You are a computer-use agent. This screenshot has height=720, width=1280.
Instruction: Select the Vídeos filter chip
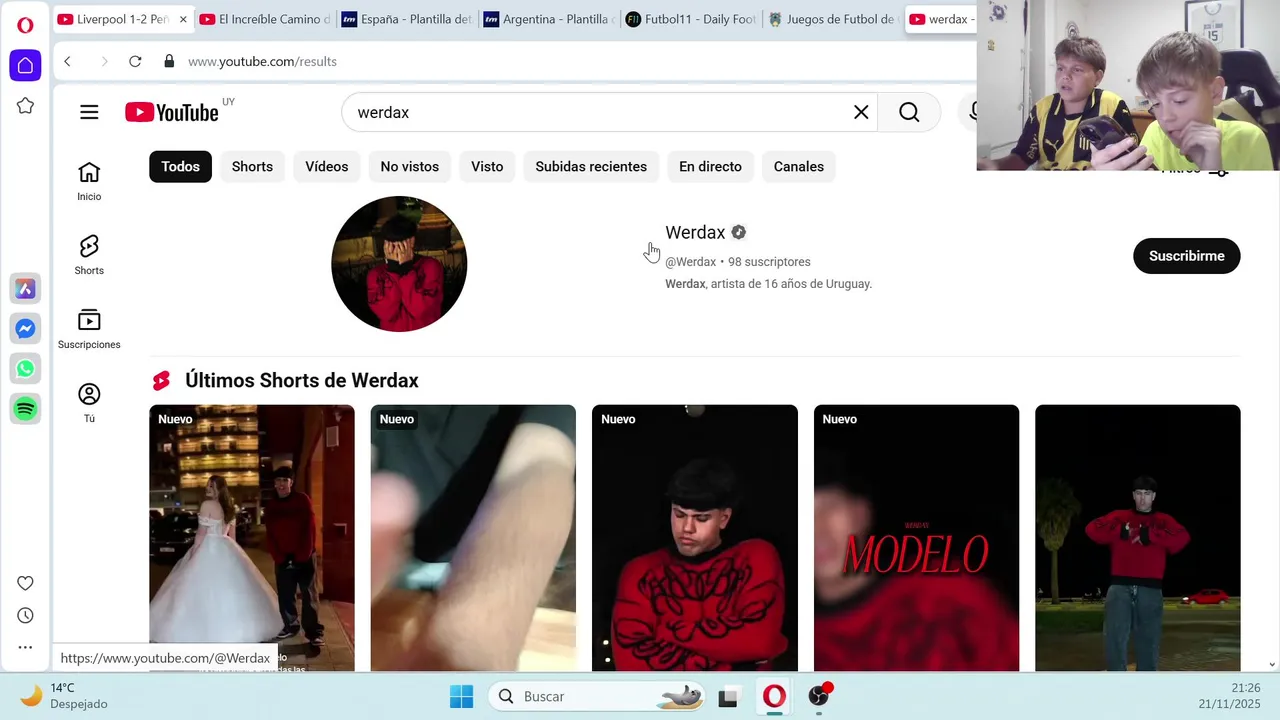pos(327,166)
